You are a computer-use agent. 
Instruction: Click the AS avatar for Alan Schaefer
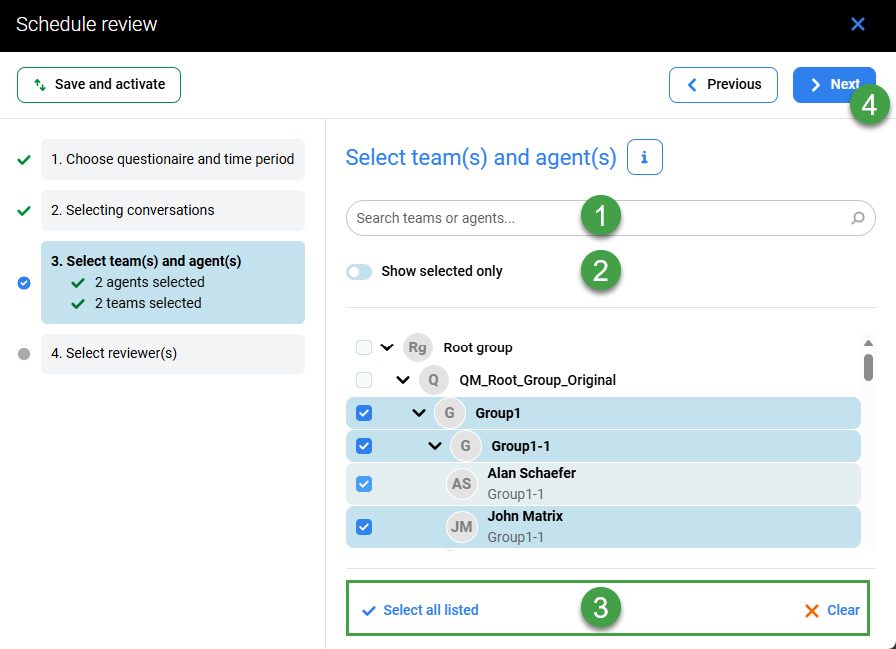point(461,484)
